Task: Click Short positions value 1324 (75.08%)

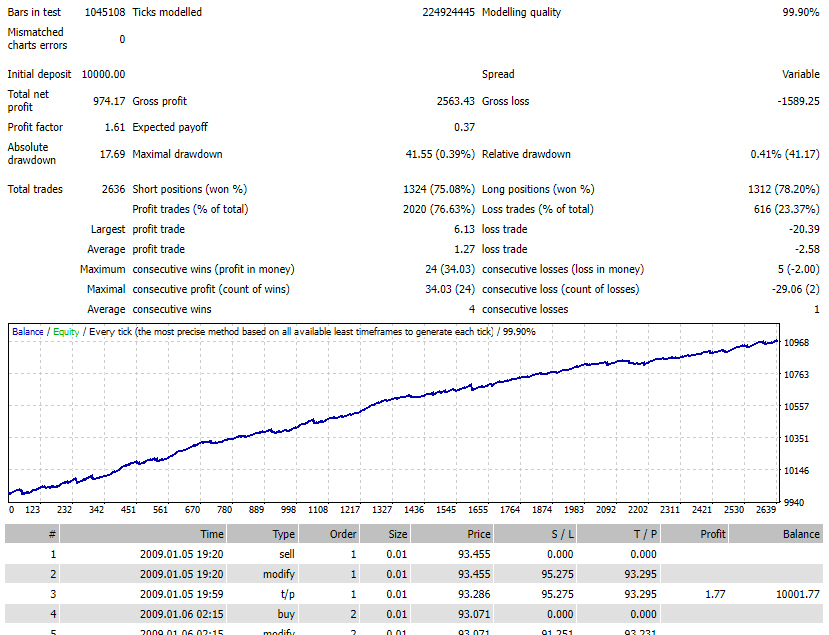Action: [x=439, y=189]
